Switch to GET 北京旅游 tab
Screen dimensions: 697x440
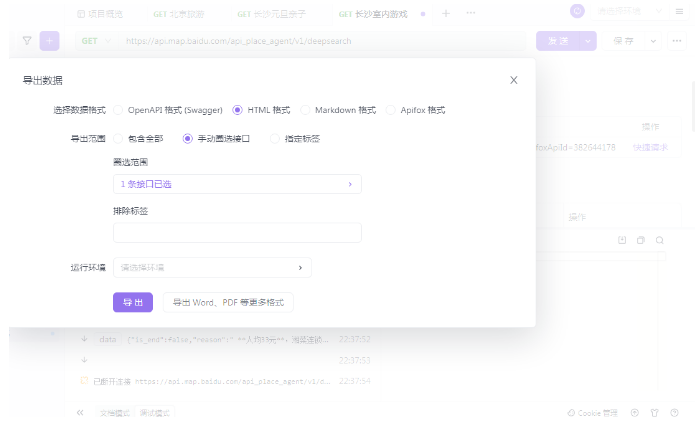point(179,14)
